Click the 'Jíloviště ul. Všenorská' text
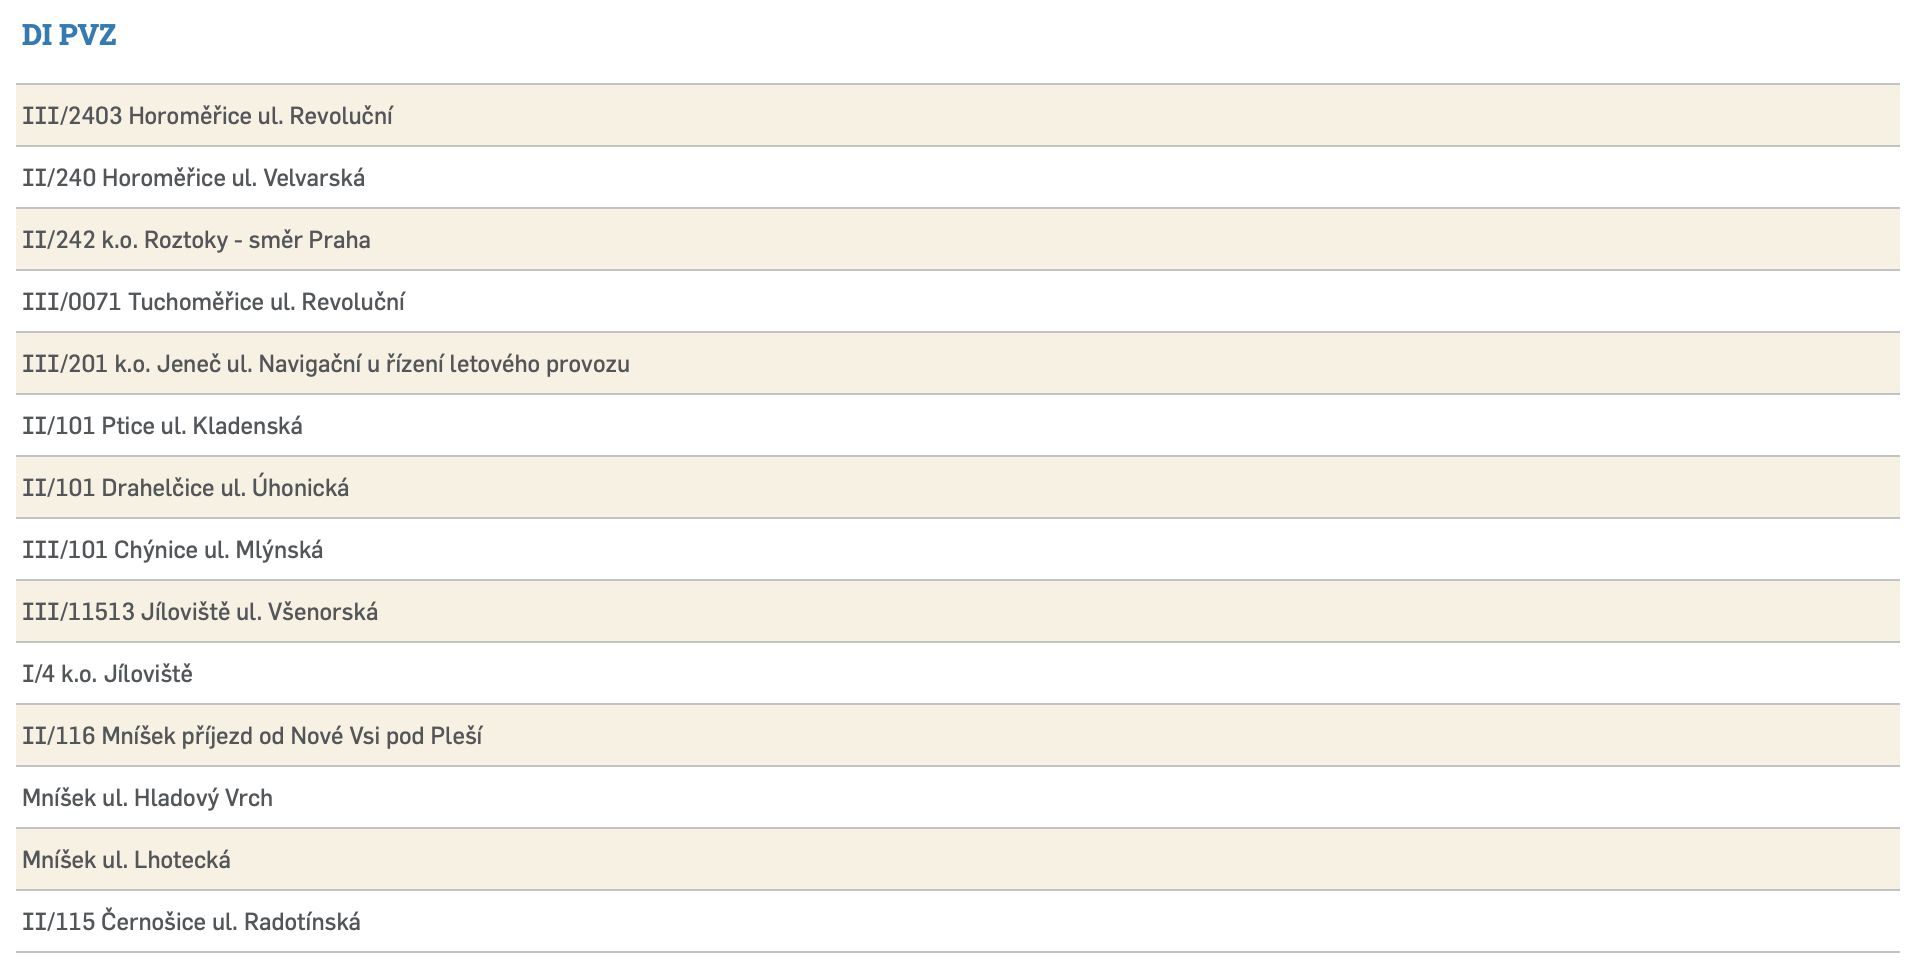Screen dimensions: 1922x976 pos(259,612)
